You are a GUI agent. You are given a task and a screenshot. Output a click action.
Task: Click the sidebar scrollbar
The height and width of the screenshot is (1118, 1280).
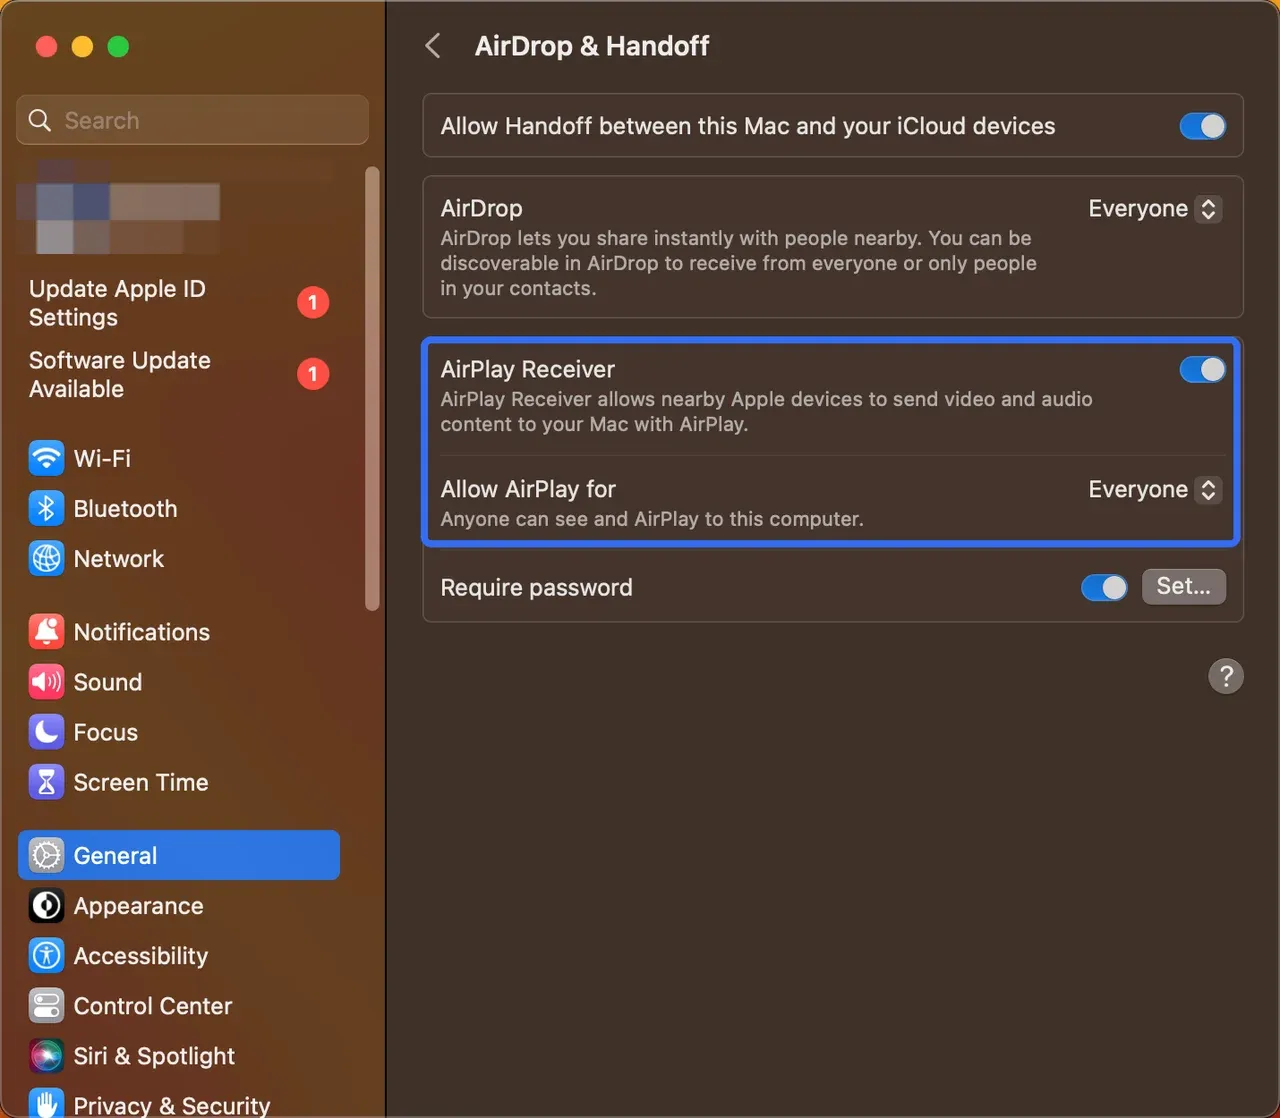372,388
